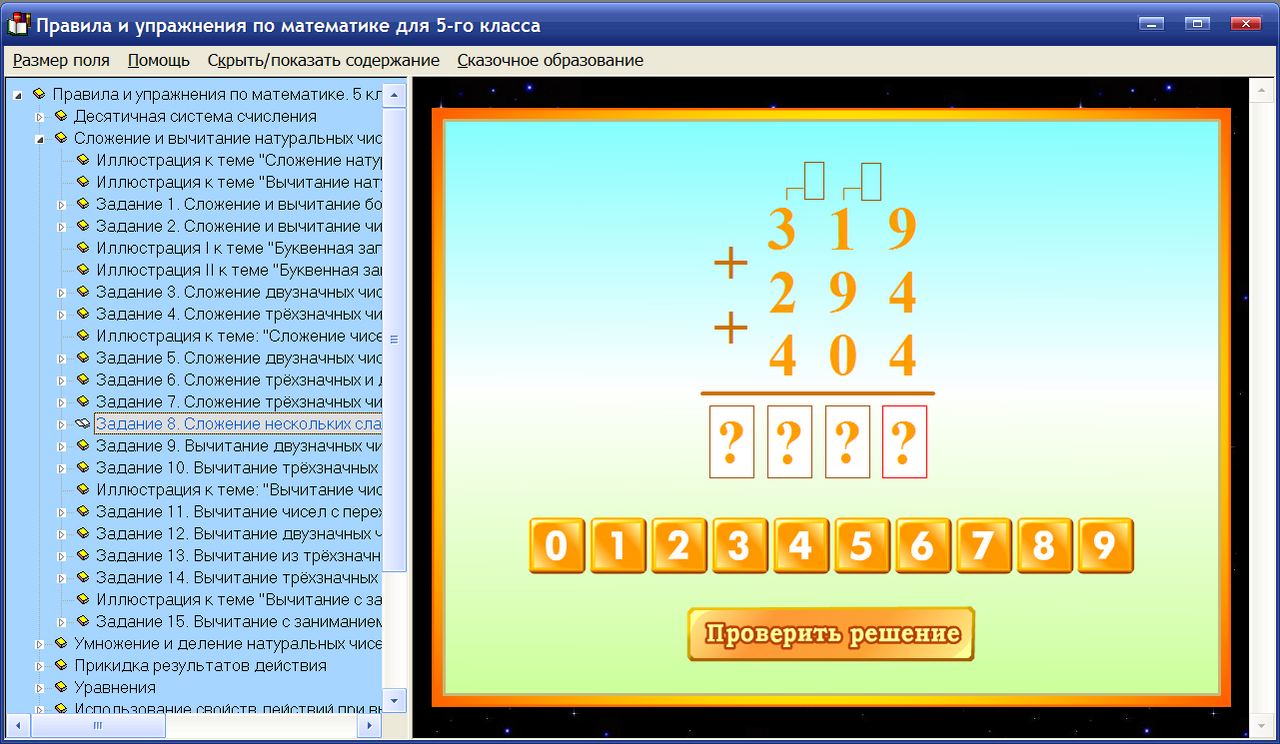Open Иллюстрация к теме "Сложение натуральных"
Screen dimensions: 1280x744
point(239,160)
